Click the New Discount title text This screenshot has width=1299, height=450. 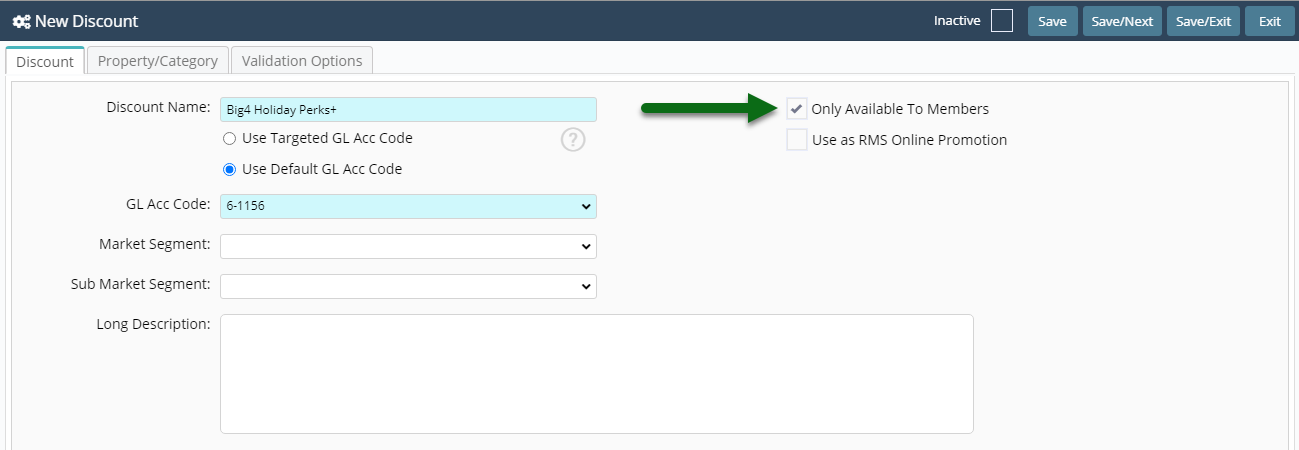pyautogui.click(x=87, y=21)
